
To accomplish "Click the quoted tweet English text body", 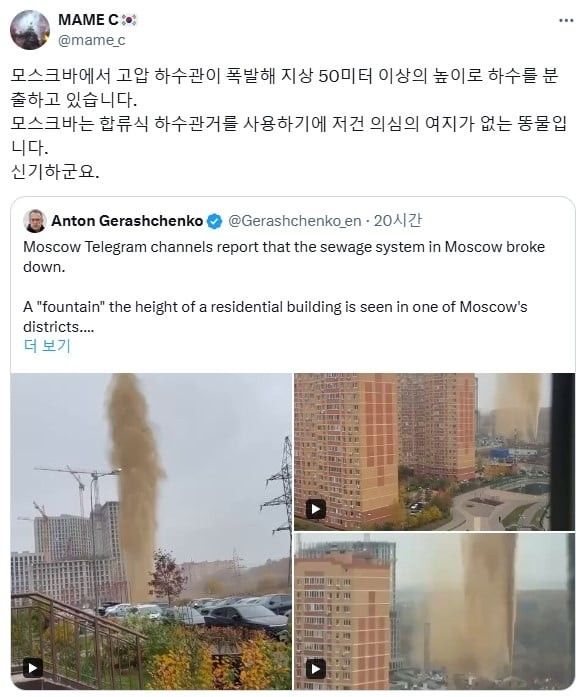I will [284, 287].
